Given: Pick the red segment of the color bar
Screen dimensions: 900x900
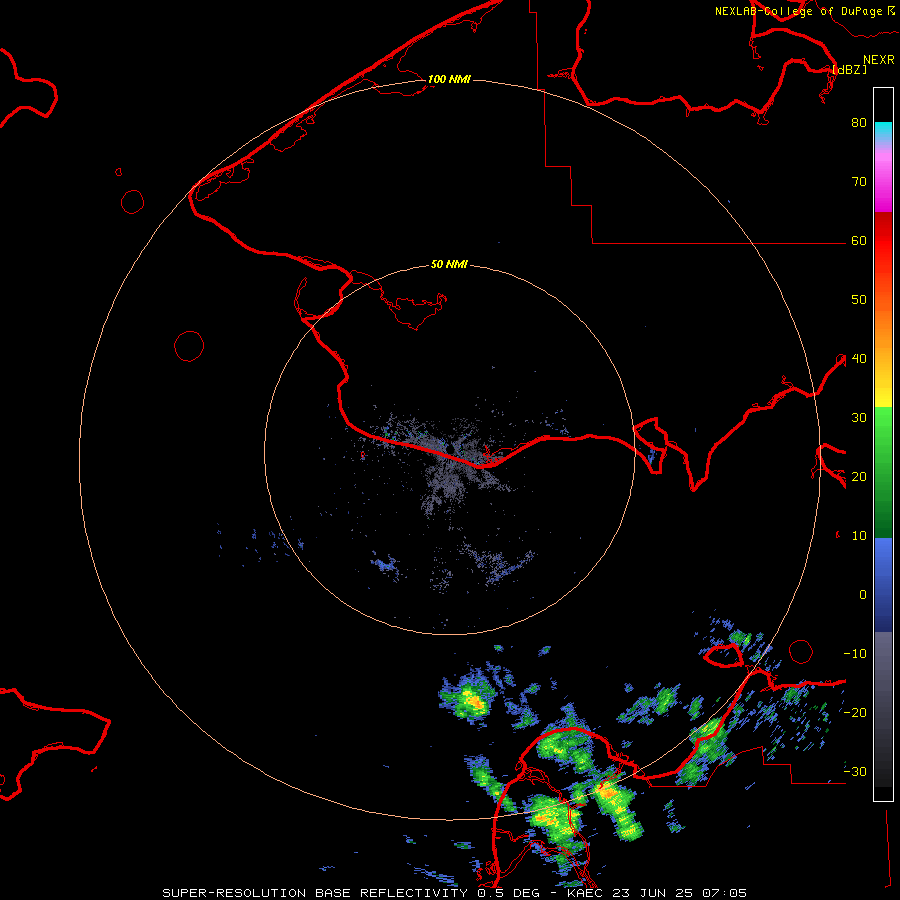Looking at the screenshot, I should point(883,241).
